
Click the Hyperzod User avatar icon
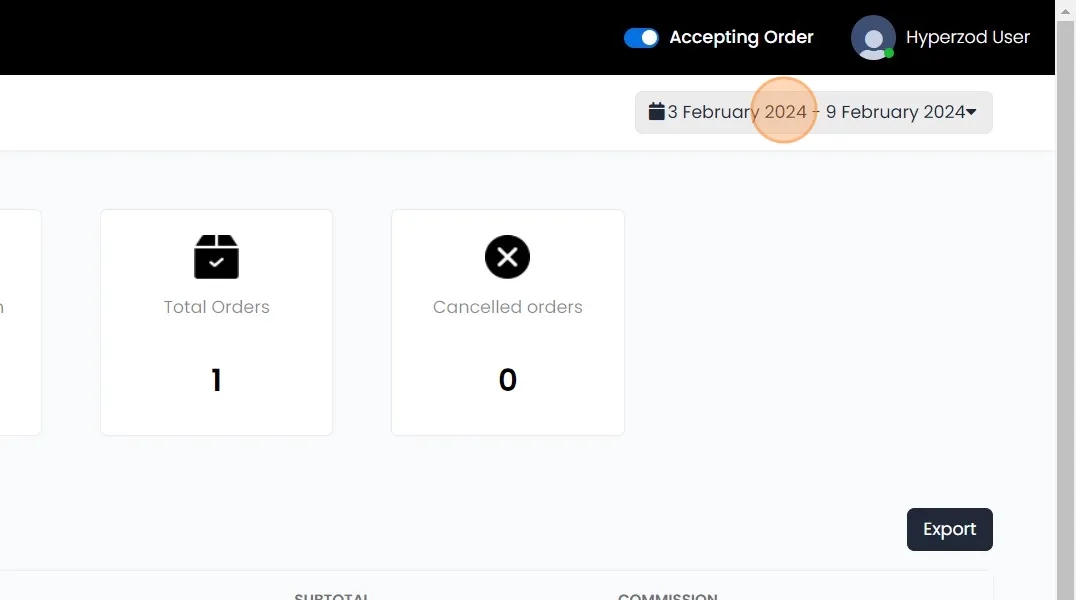[872, 38]
